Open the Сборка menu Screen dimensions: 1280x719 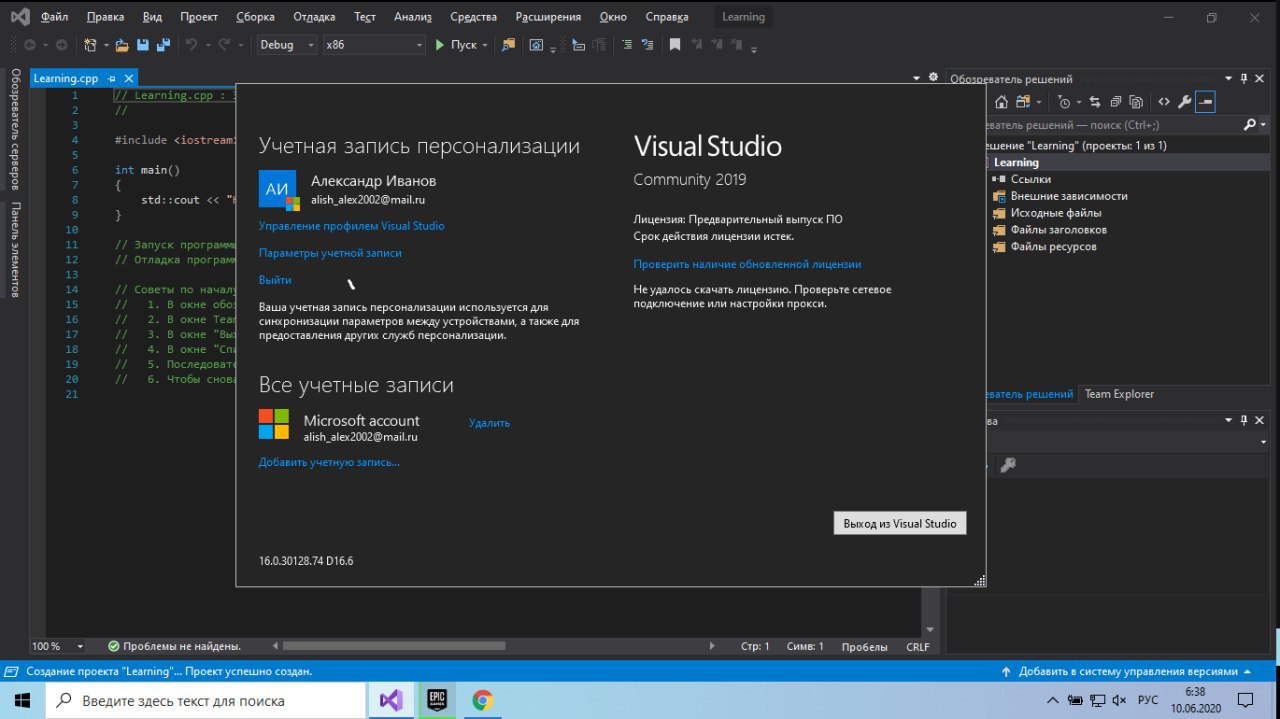[x=256, y=17]
